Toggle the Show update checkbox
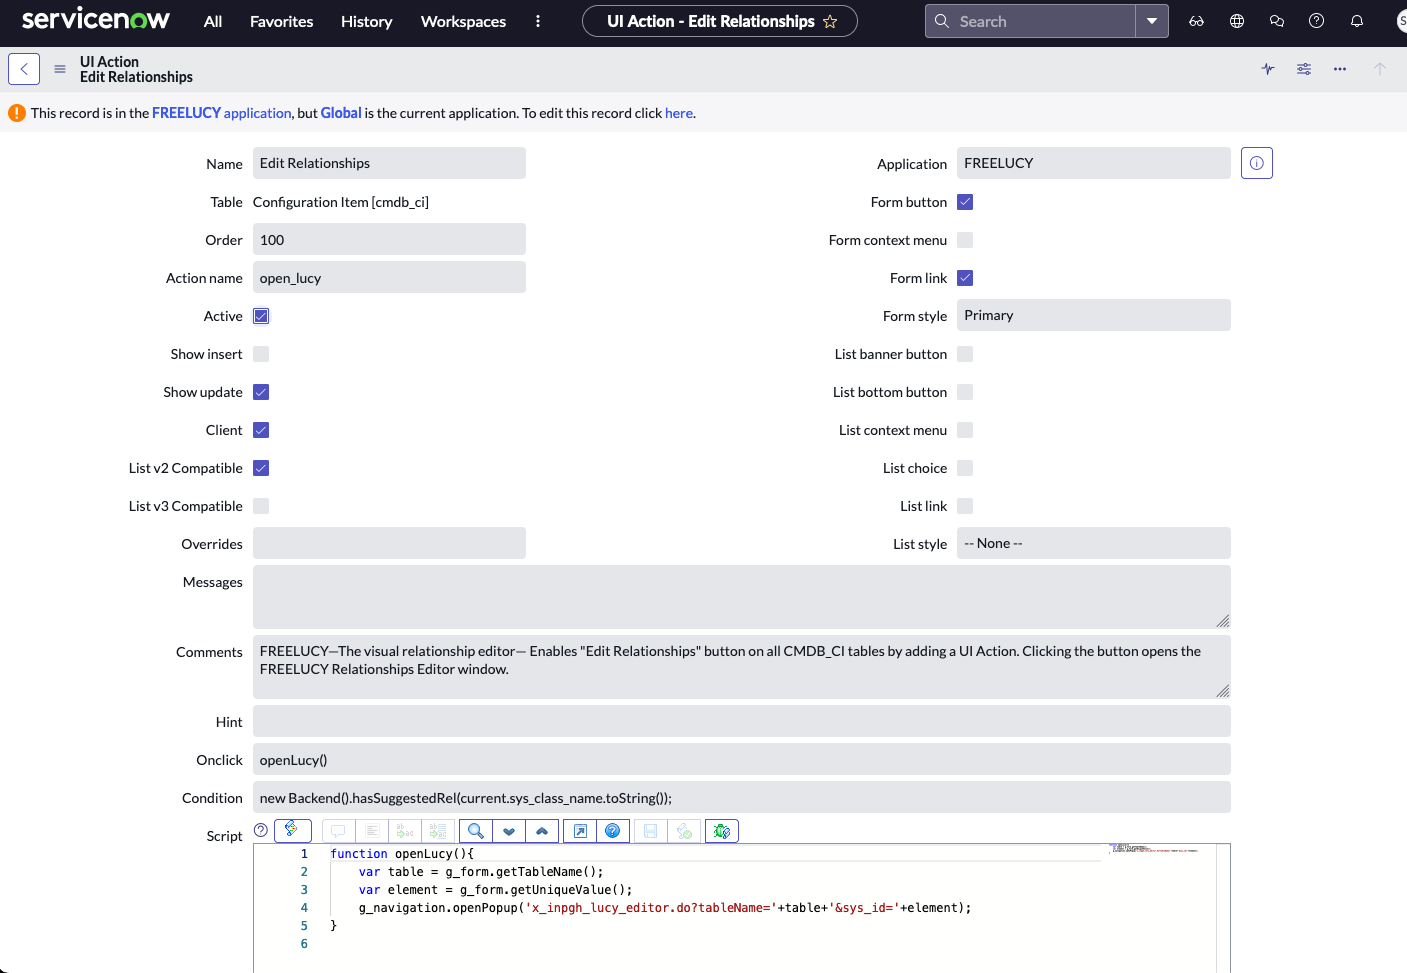The width and height of the screenshot is (1407, 973). click(x=261, y=392)
